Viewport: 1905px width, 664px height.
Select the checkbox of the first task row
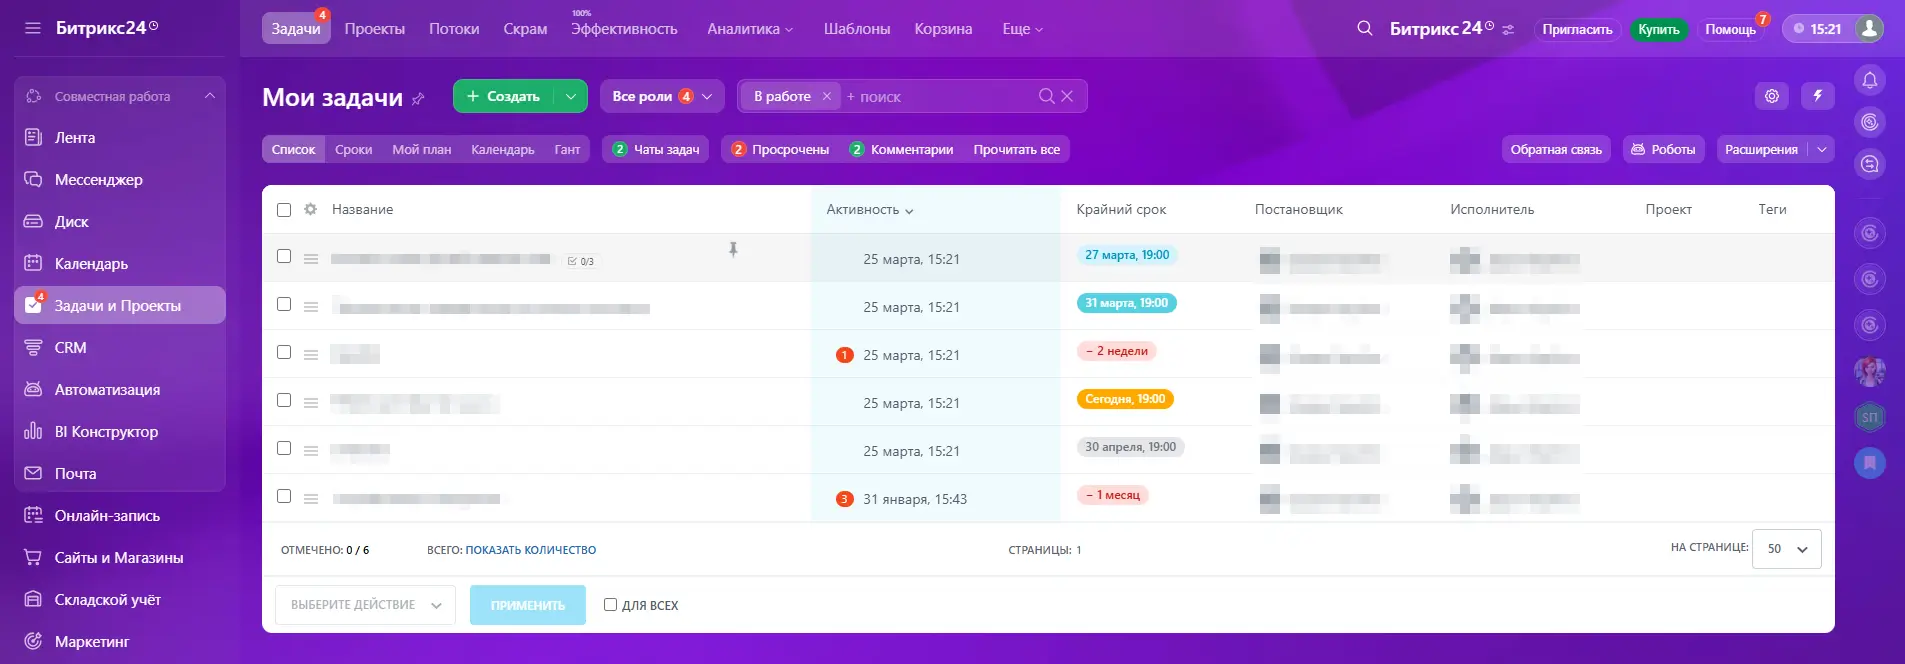point(284,256)
